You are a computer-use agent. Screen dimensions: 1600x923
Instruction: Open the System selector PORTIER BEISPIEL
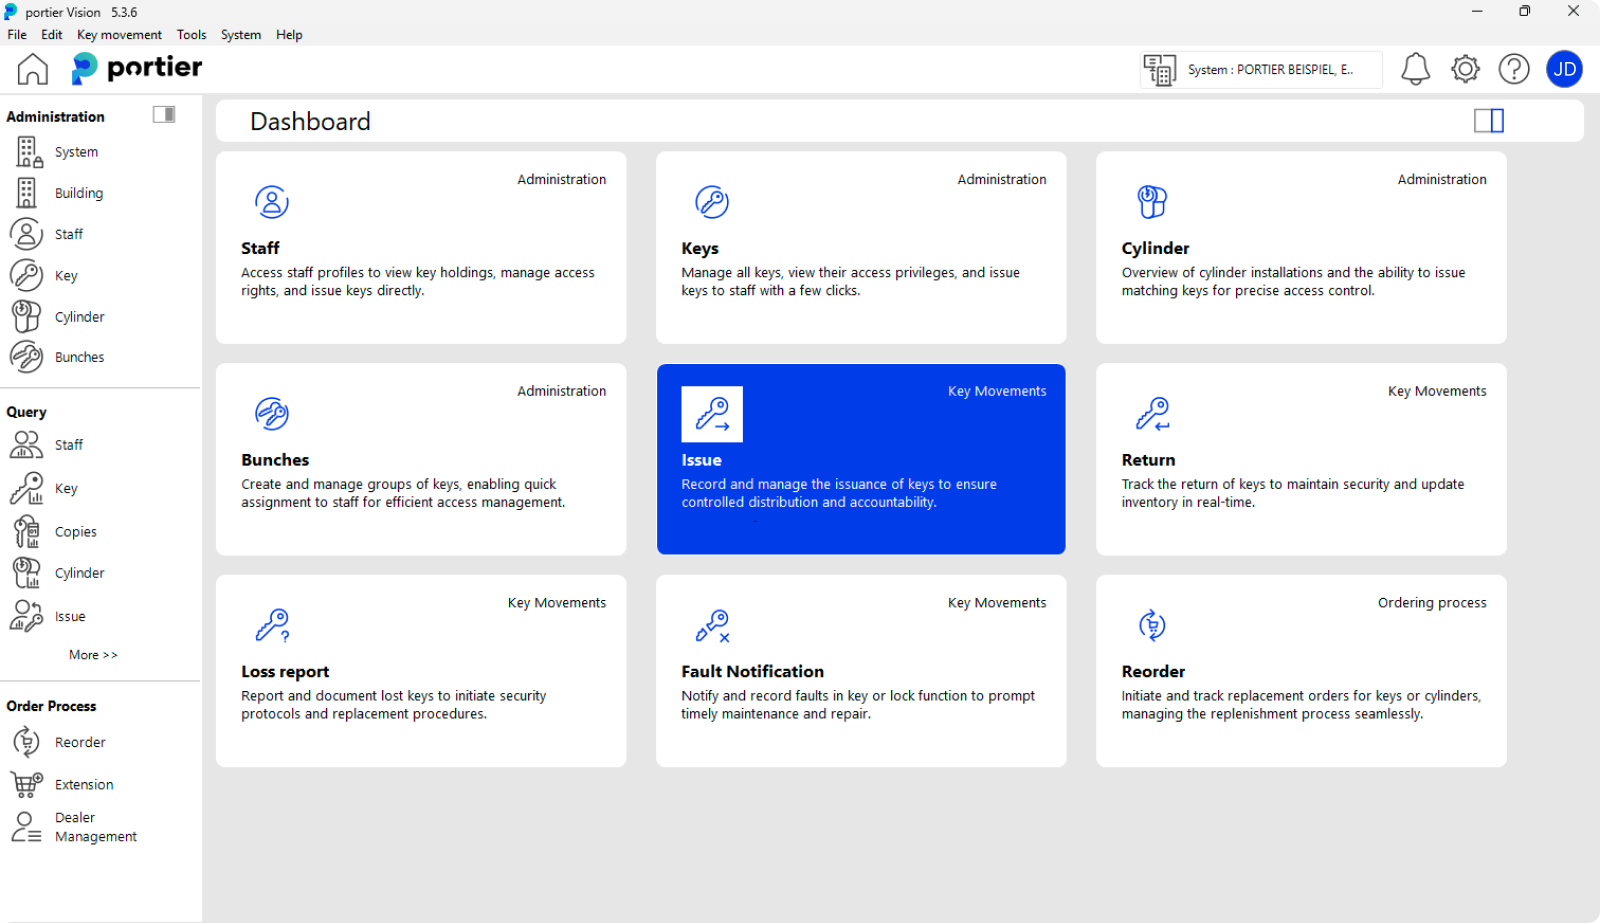[x=1261, y=70]
